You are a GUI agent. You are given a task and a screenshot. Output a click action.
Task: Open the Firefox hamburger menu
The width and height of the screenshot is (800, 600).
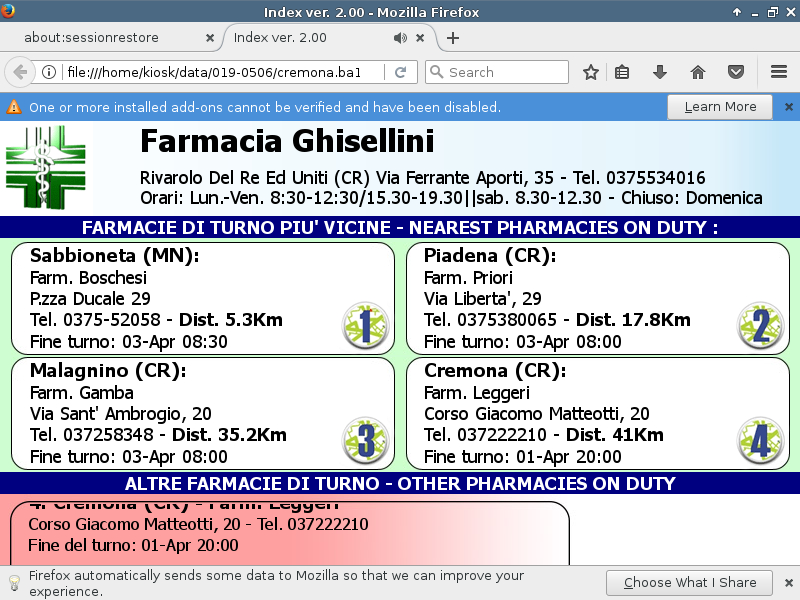tap(779, 72)
